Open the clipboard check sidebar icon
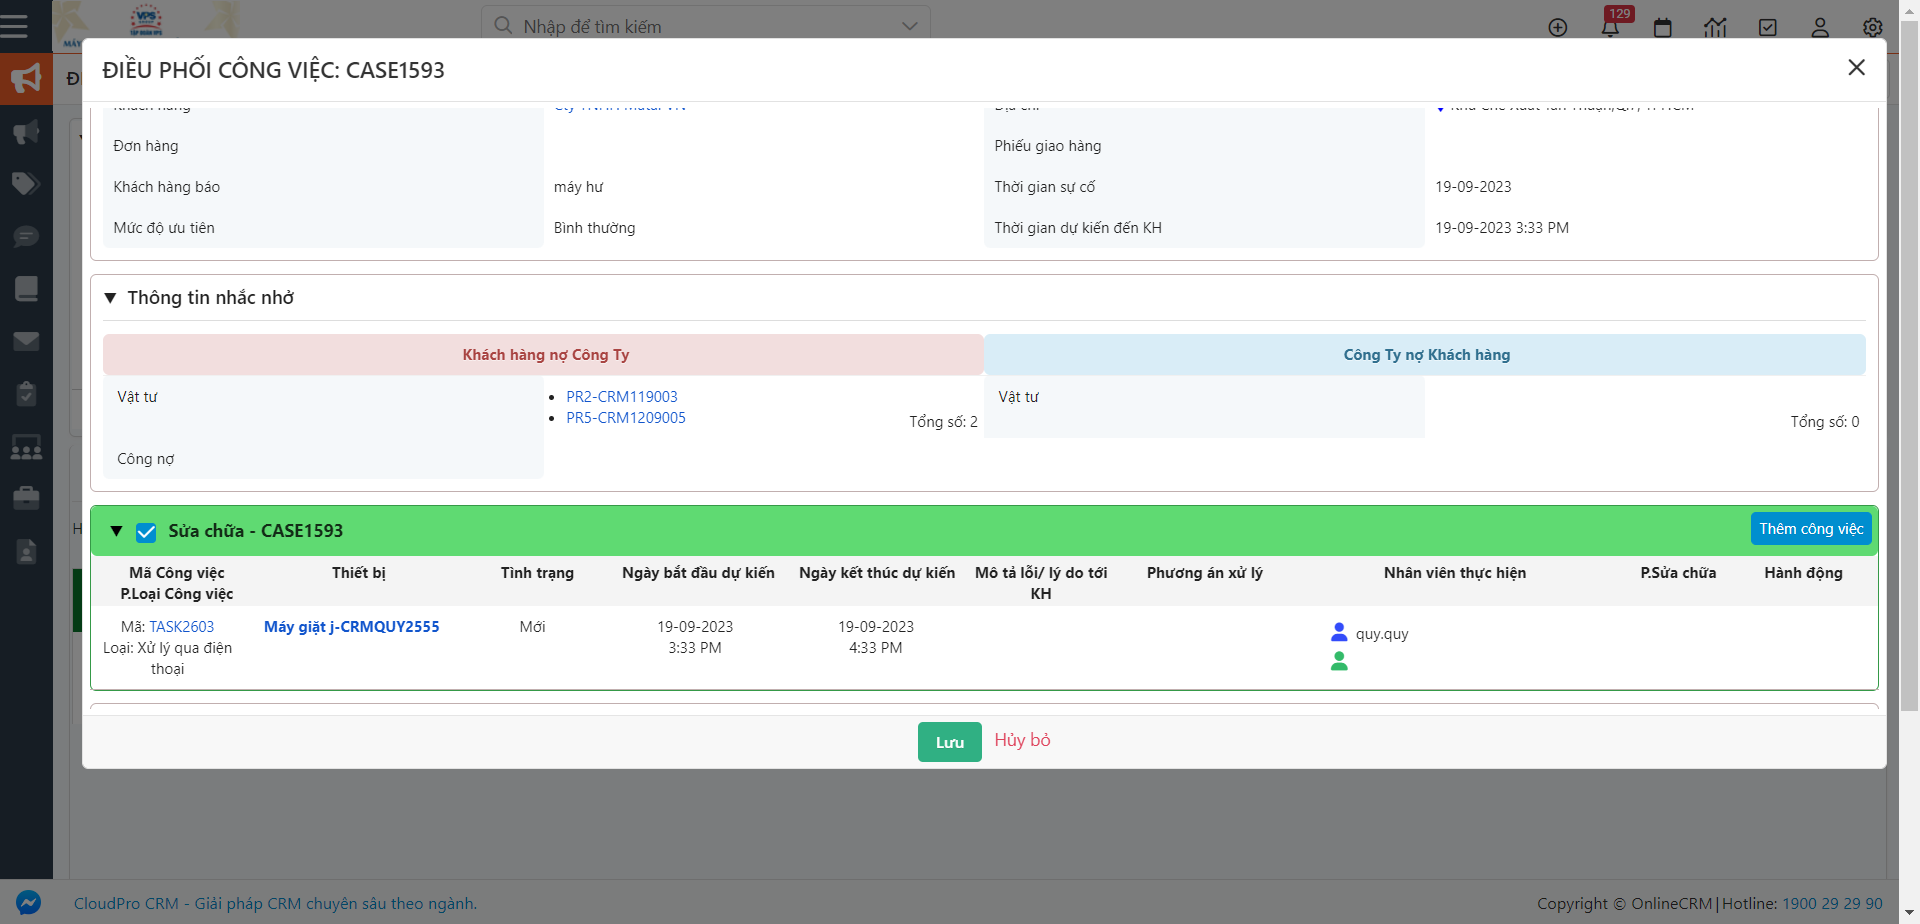 click(x=26, y=394)
